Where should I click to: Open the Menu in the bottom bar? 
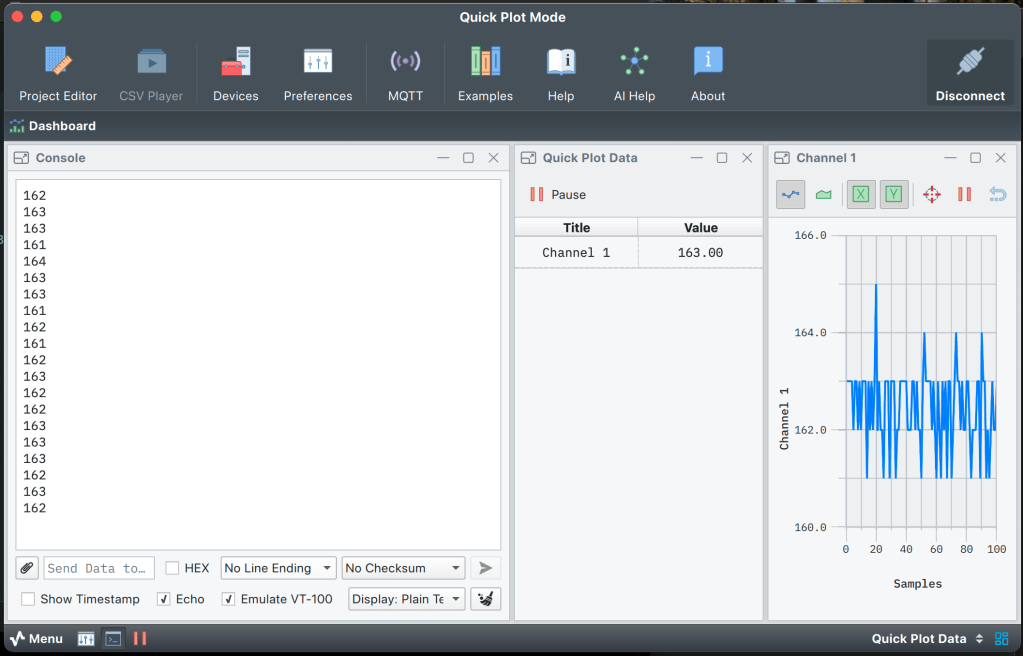[x=36, y=638]
